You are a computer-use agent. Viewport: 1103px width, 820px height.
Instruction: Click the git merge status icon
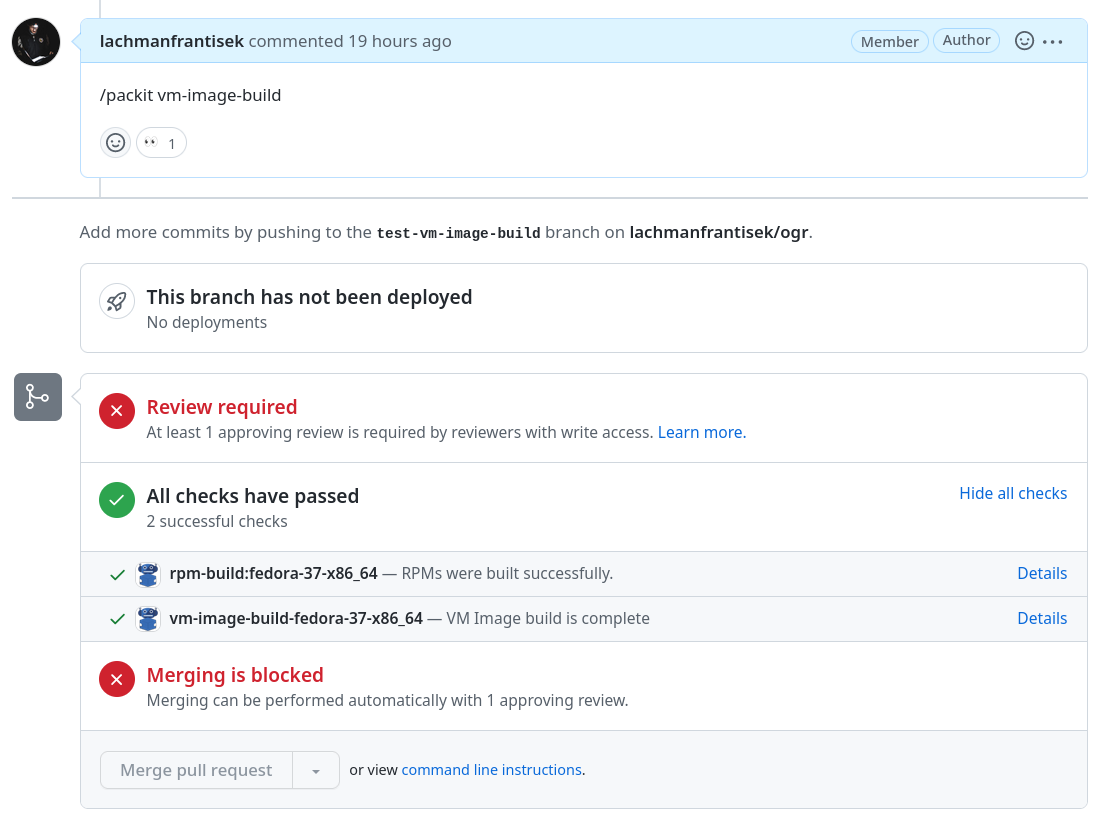pos(38,397)
